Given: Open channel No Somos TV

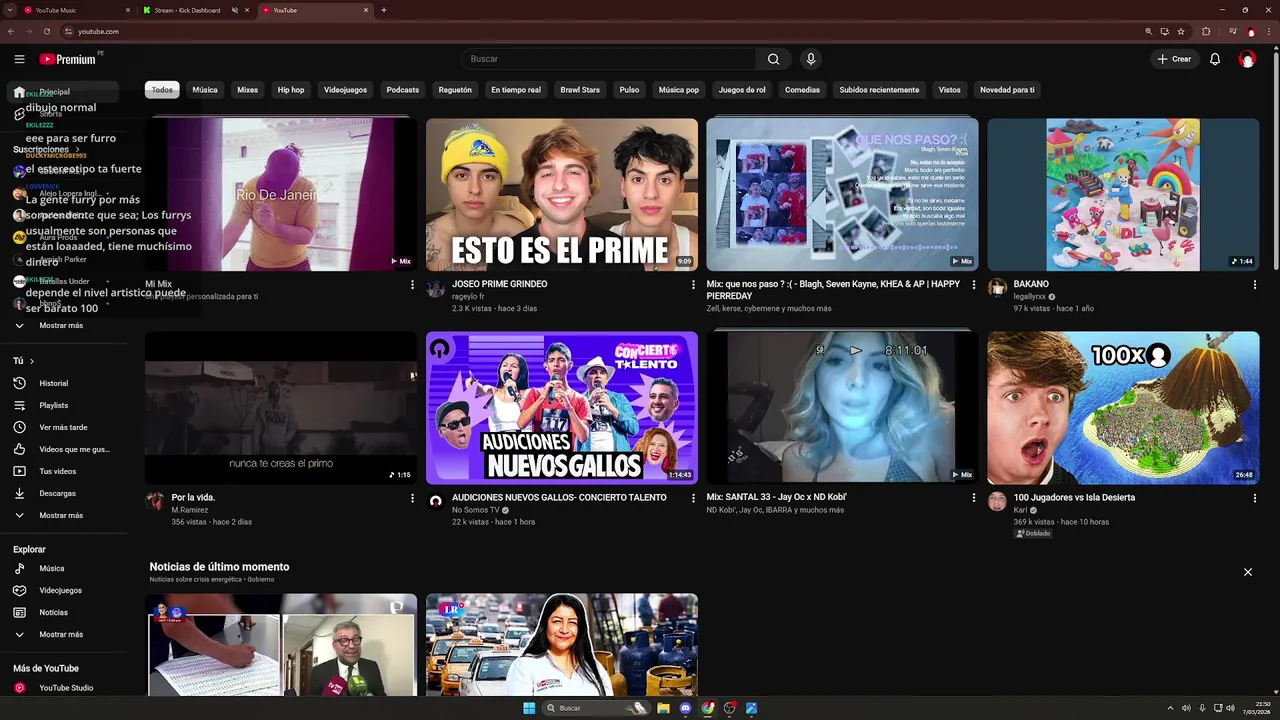Looking at the screenshot, I should 475,510.
